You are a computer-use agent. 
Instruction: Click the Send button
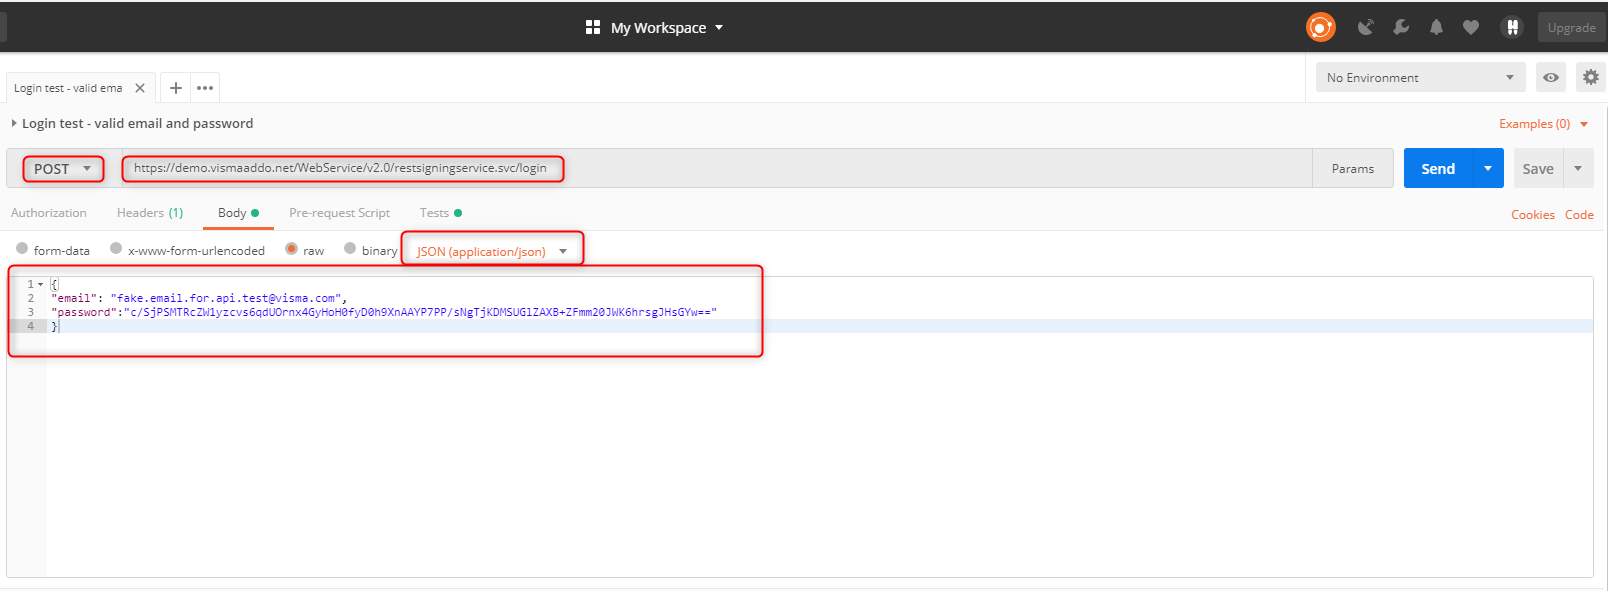(x=1438, y=168)
